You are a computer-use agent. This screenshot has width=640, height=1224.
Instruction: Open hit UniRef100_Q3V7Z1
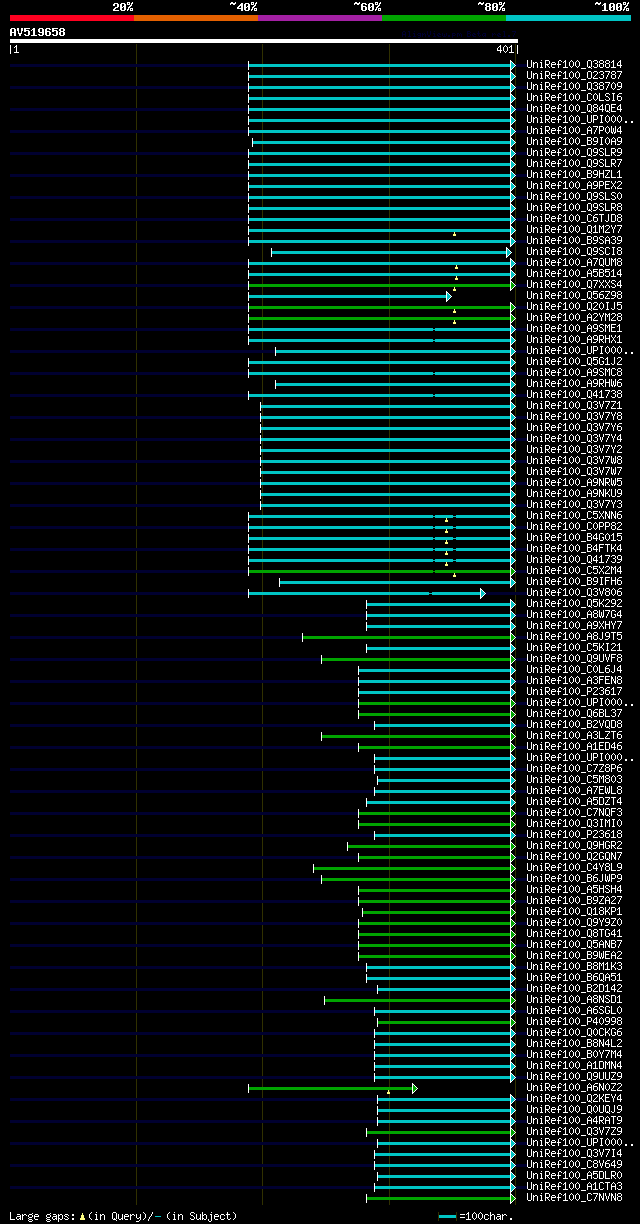tap(574, 406)
